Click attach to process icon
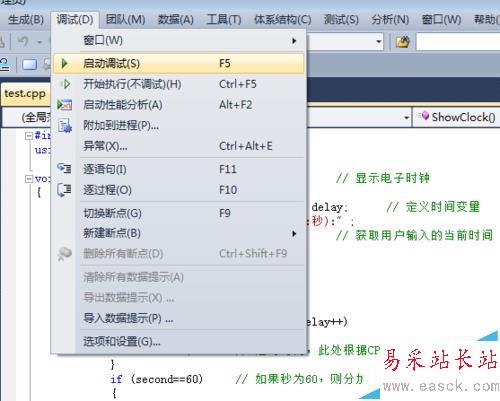 (x=65, y=126)
